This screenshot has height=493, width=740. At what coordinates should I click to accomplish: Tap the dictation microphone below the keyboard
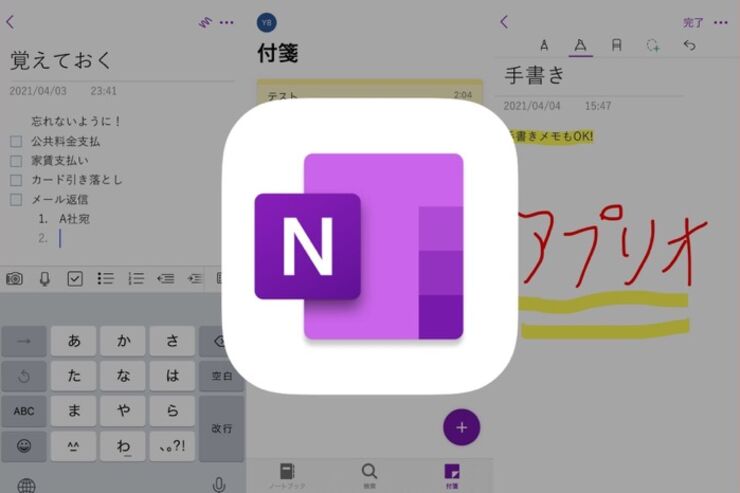(x=219, y=485)
